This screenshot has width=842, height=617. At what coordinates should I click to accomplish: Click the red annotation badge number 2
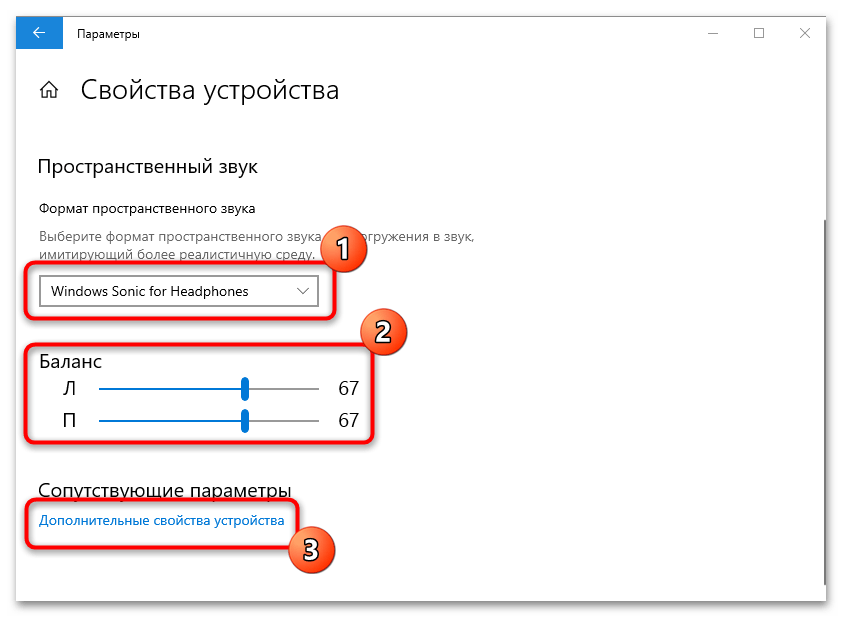point(381,331)
